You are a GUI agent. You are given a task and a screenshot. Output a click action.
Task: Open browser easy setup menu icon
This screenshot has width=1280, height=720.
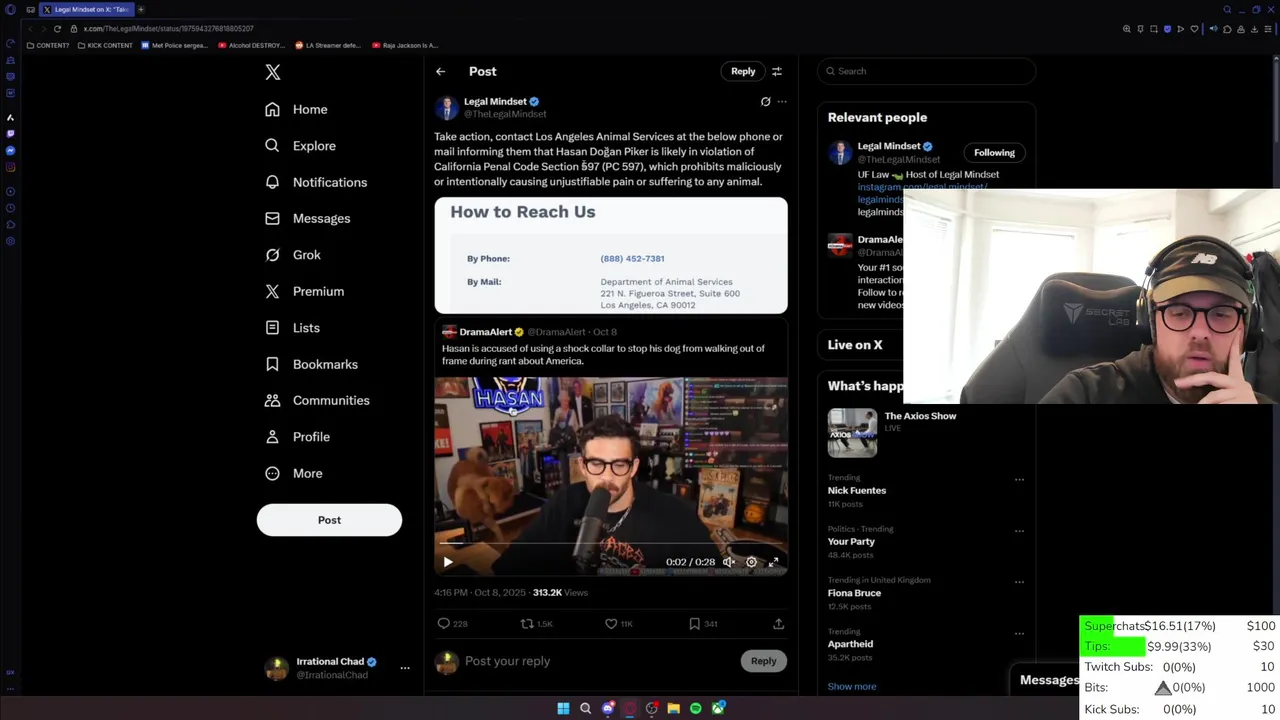pos(1268,29)
